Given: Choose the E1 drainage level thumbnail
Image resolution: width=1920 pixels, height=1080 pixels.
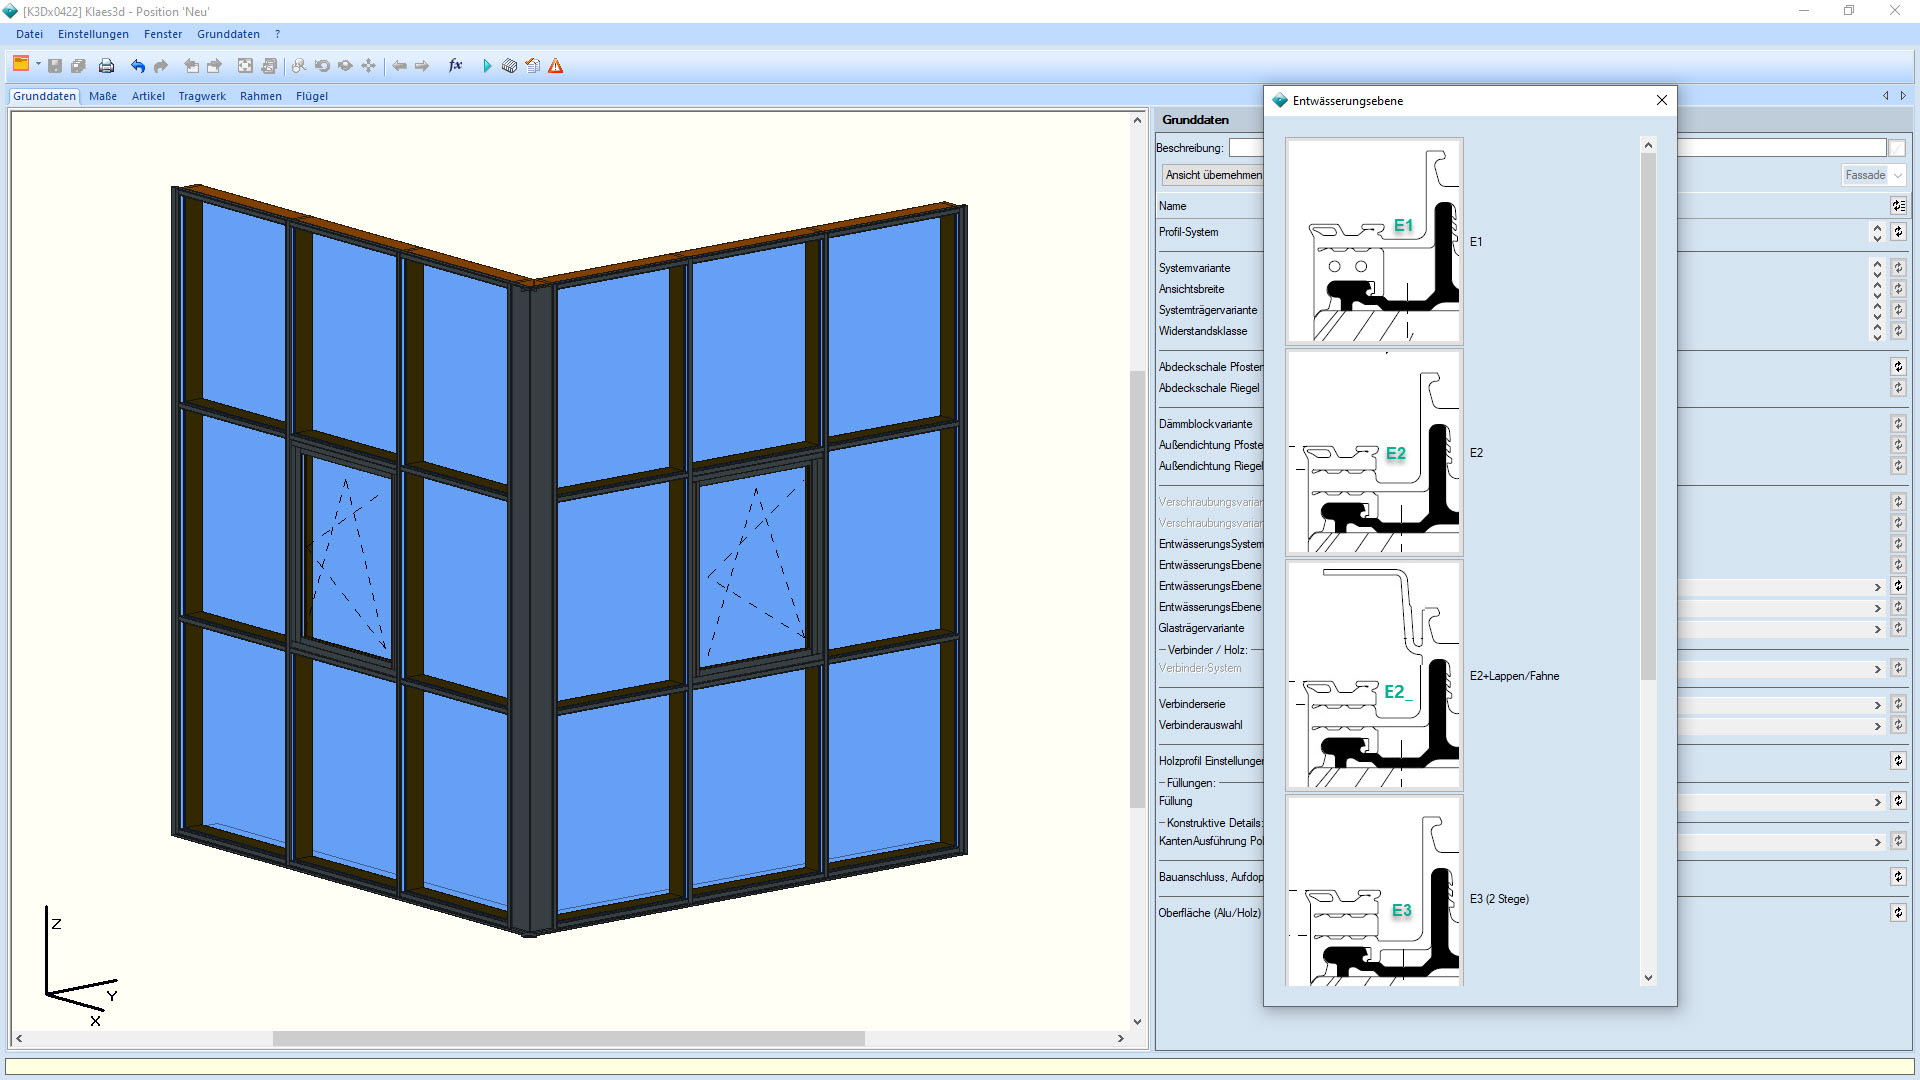Looking at the screenshot, I should pyautogui.click(x=1374, y=242).
